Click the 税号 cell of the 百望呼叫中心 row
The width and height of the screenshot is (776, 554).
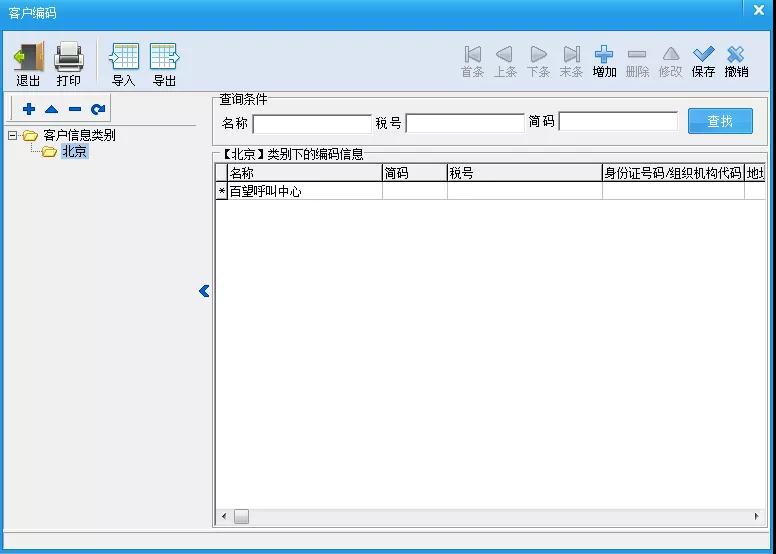(525, 191)
